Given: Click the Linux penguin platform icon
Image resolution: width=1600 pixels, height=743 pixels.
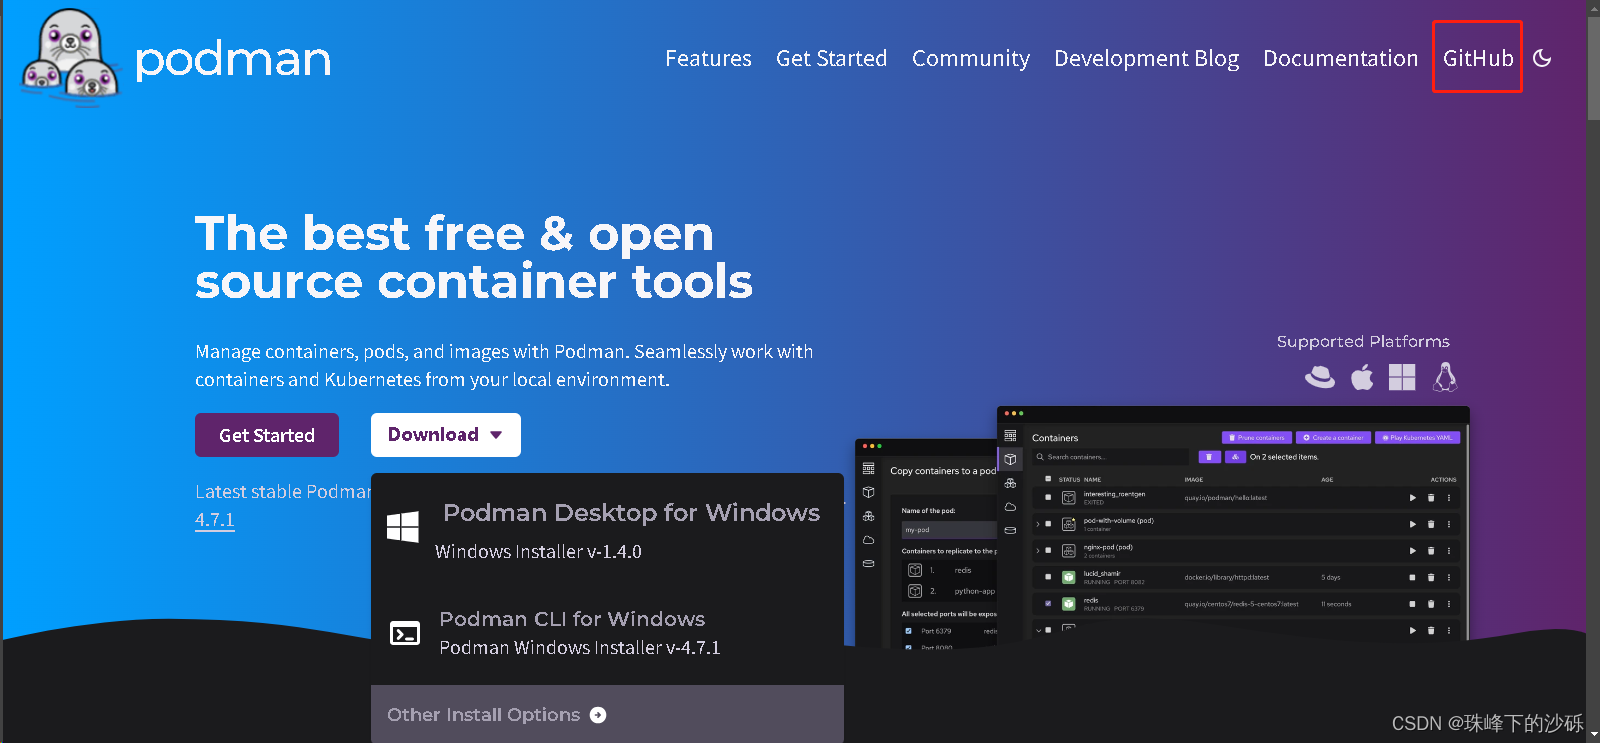Looking at the screenshot, I should click(x=1445, y=376).
